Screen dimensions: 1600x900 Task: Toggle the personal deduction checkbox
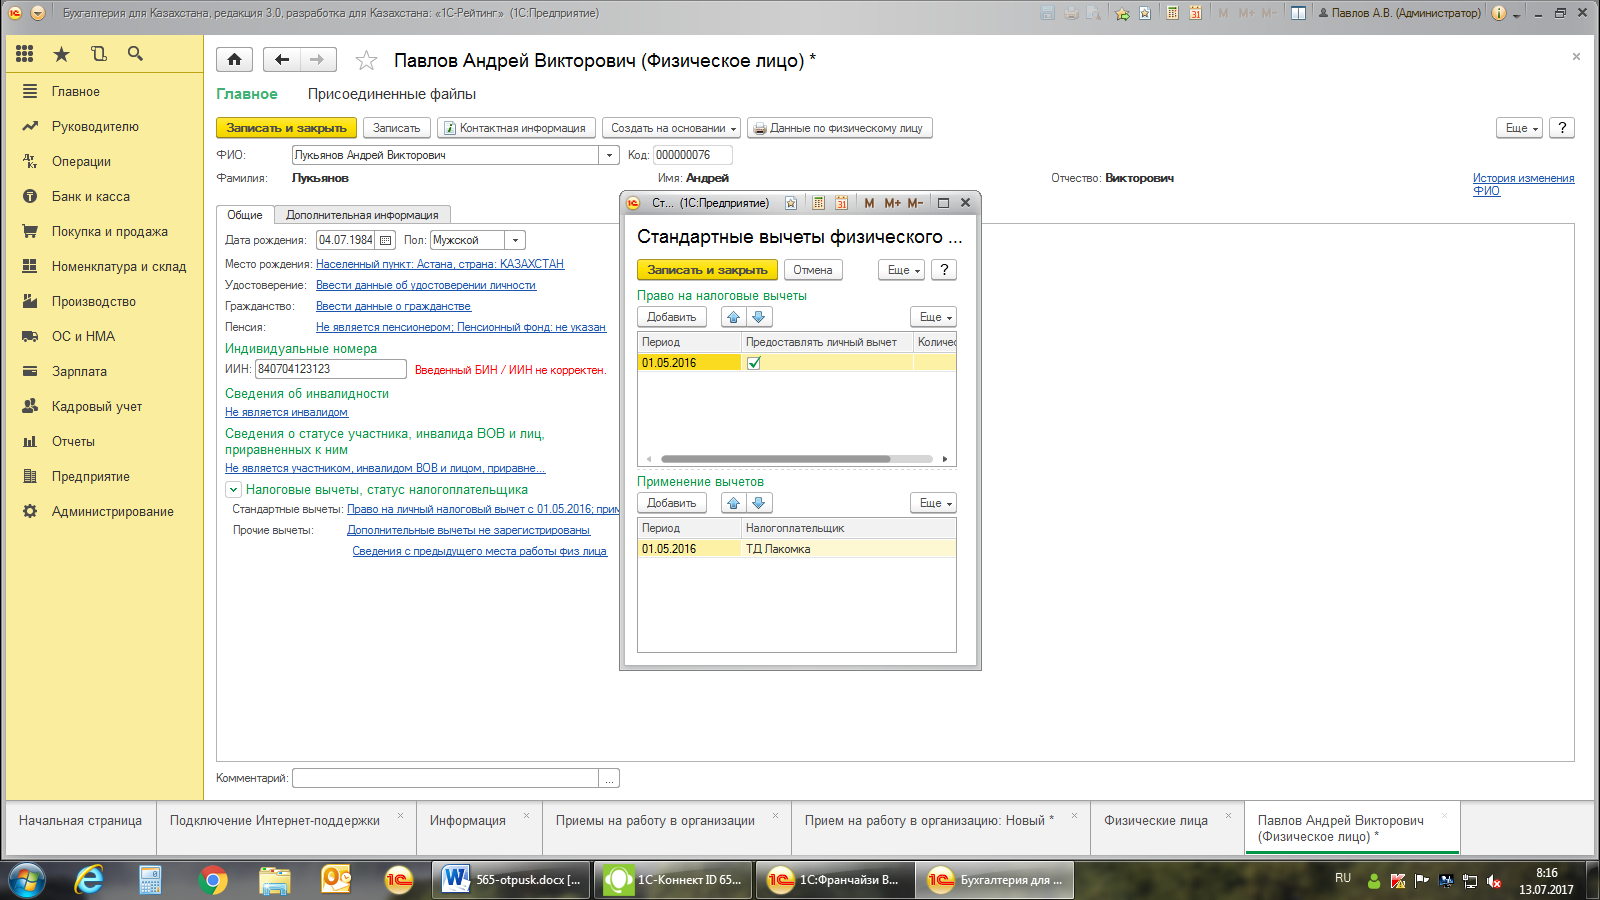754,363
